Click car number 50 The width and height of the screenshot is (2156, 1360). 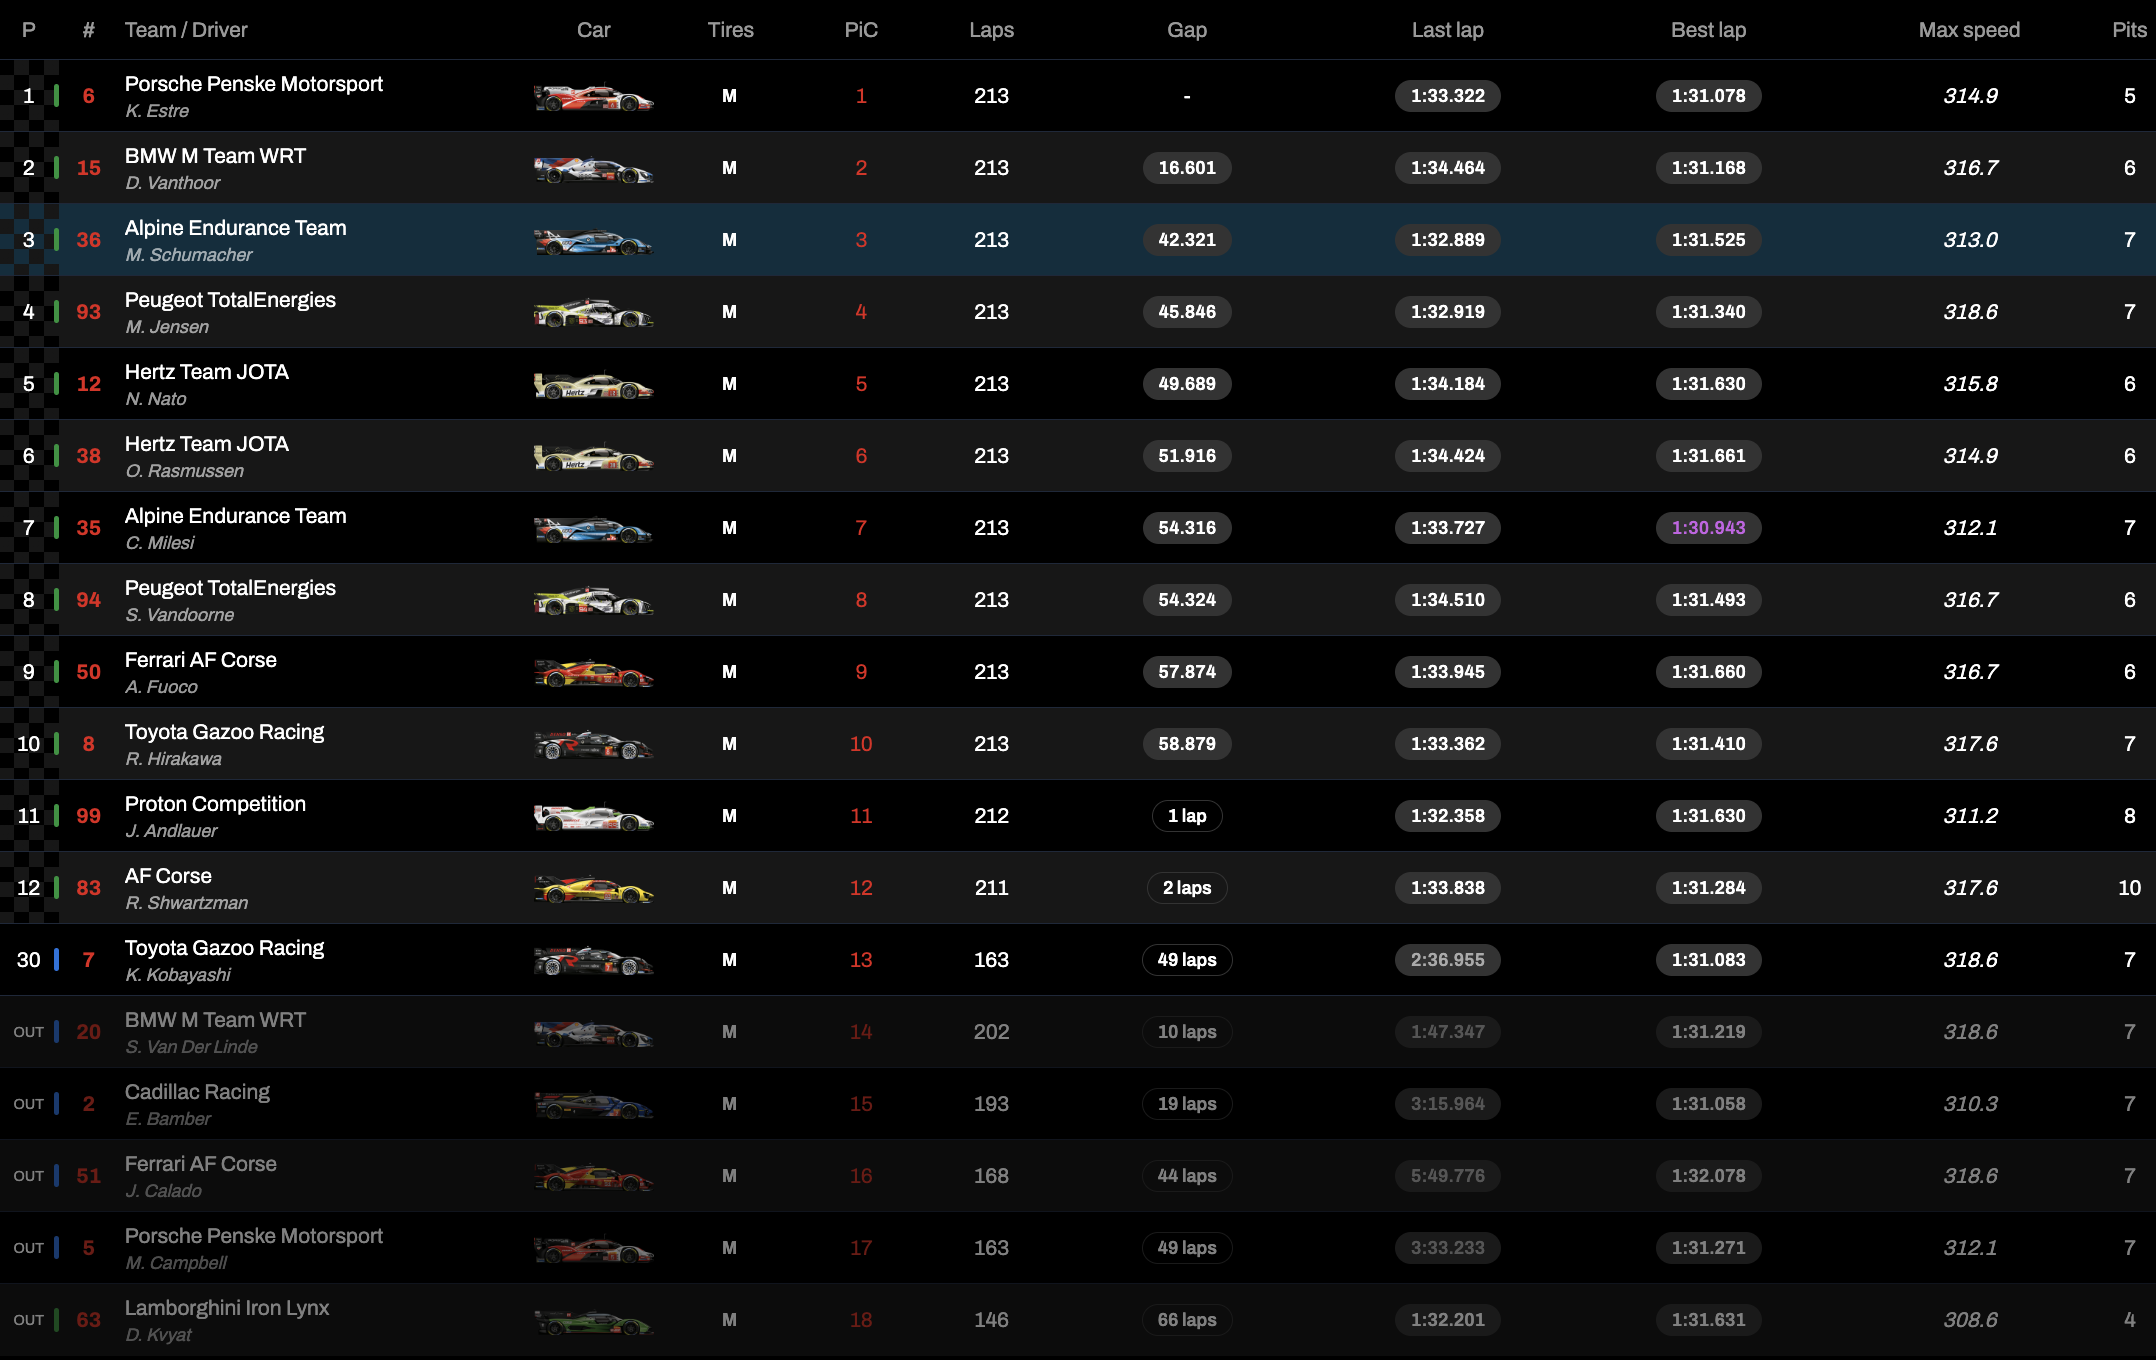pyautogui.click(x=89, y=672)
